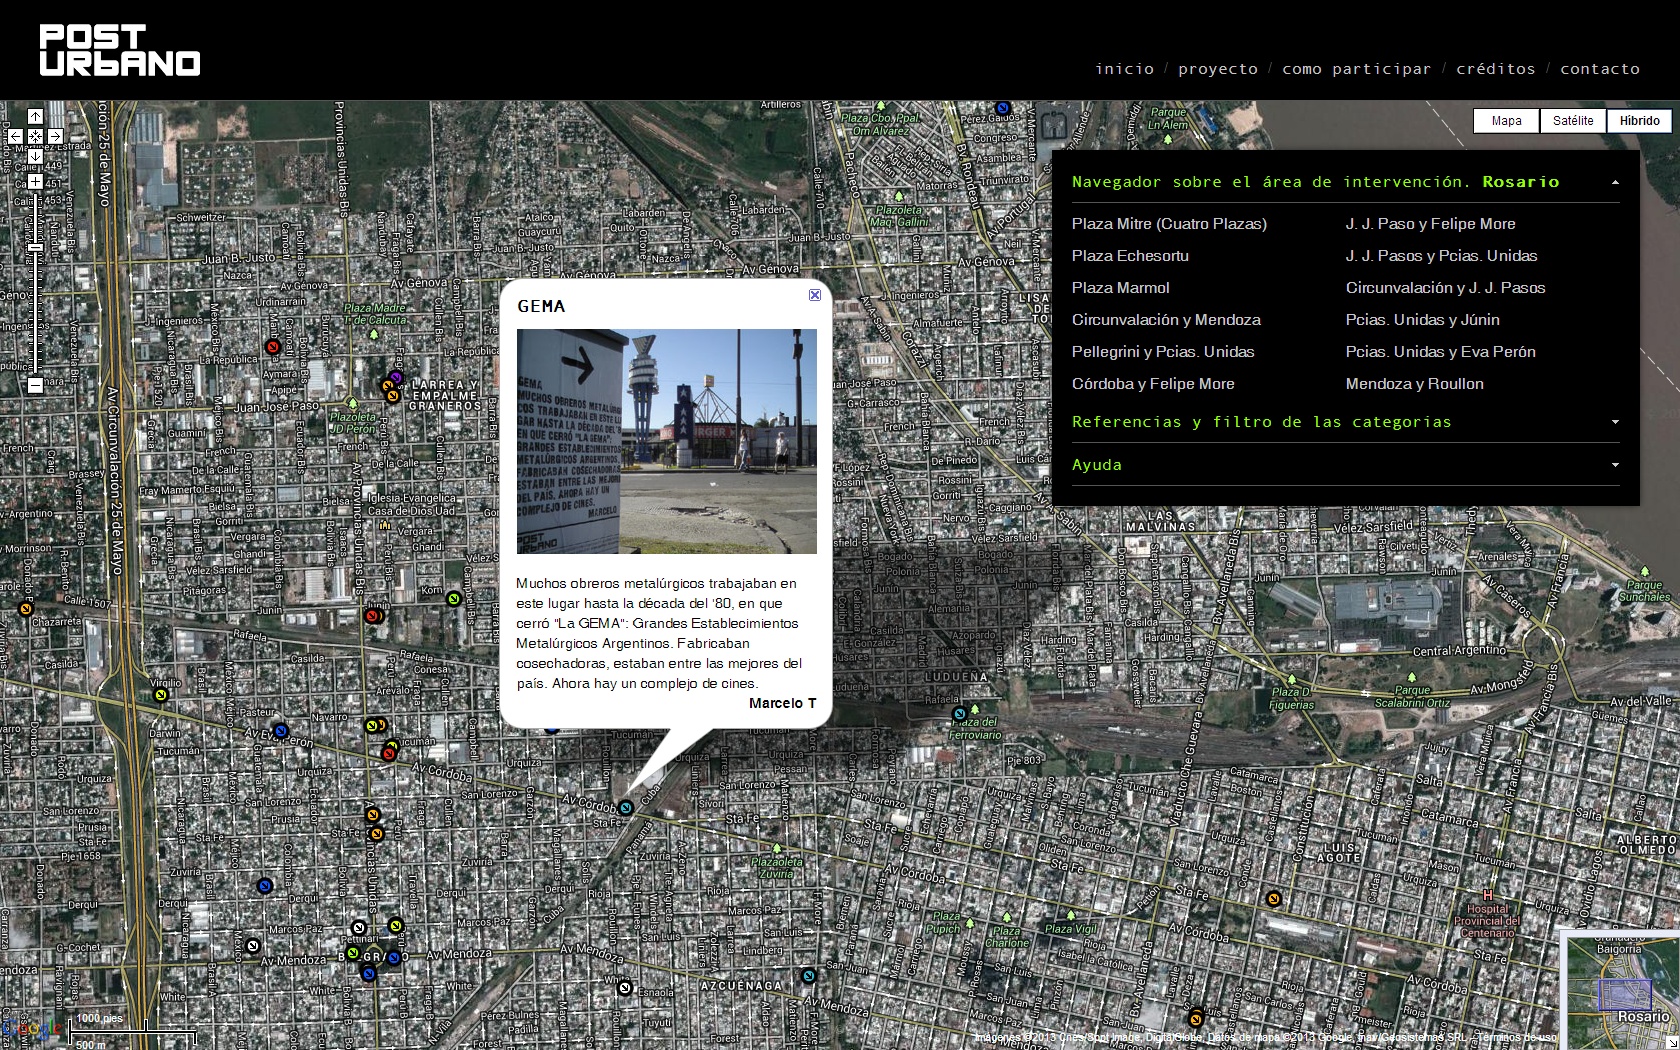
Task: Pan the map down with arrow button
Action: 35,155
